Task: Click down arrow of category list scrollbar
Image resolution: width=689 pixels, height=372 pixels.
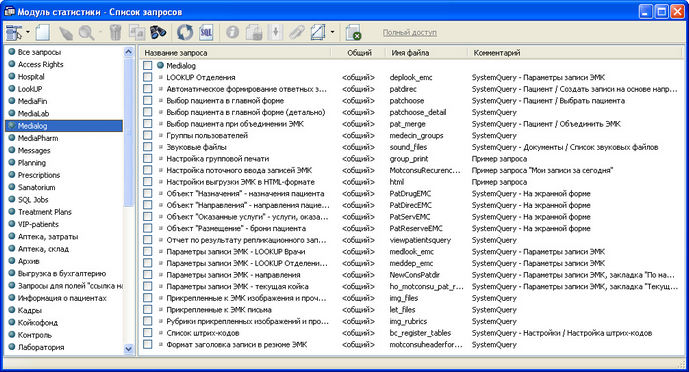Action: 128,349
